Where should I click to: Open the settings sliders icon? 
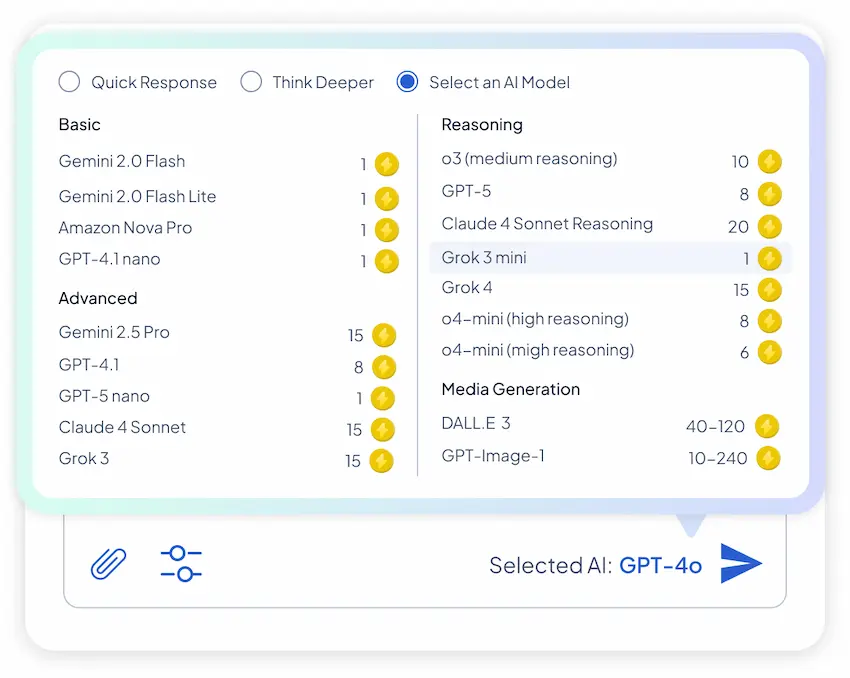point(181,564)
